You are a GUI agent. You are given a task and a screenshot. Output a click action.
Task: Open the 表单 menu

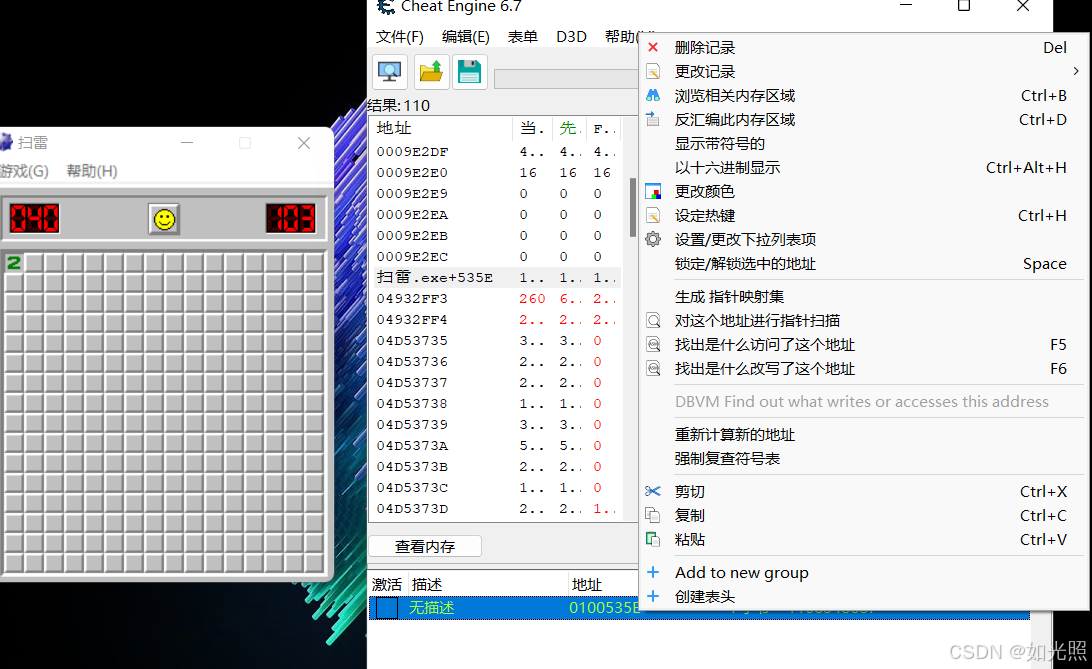(522, 37)
